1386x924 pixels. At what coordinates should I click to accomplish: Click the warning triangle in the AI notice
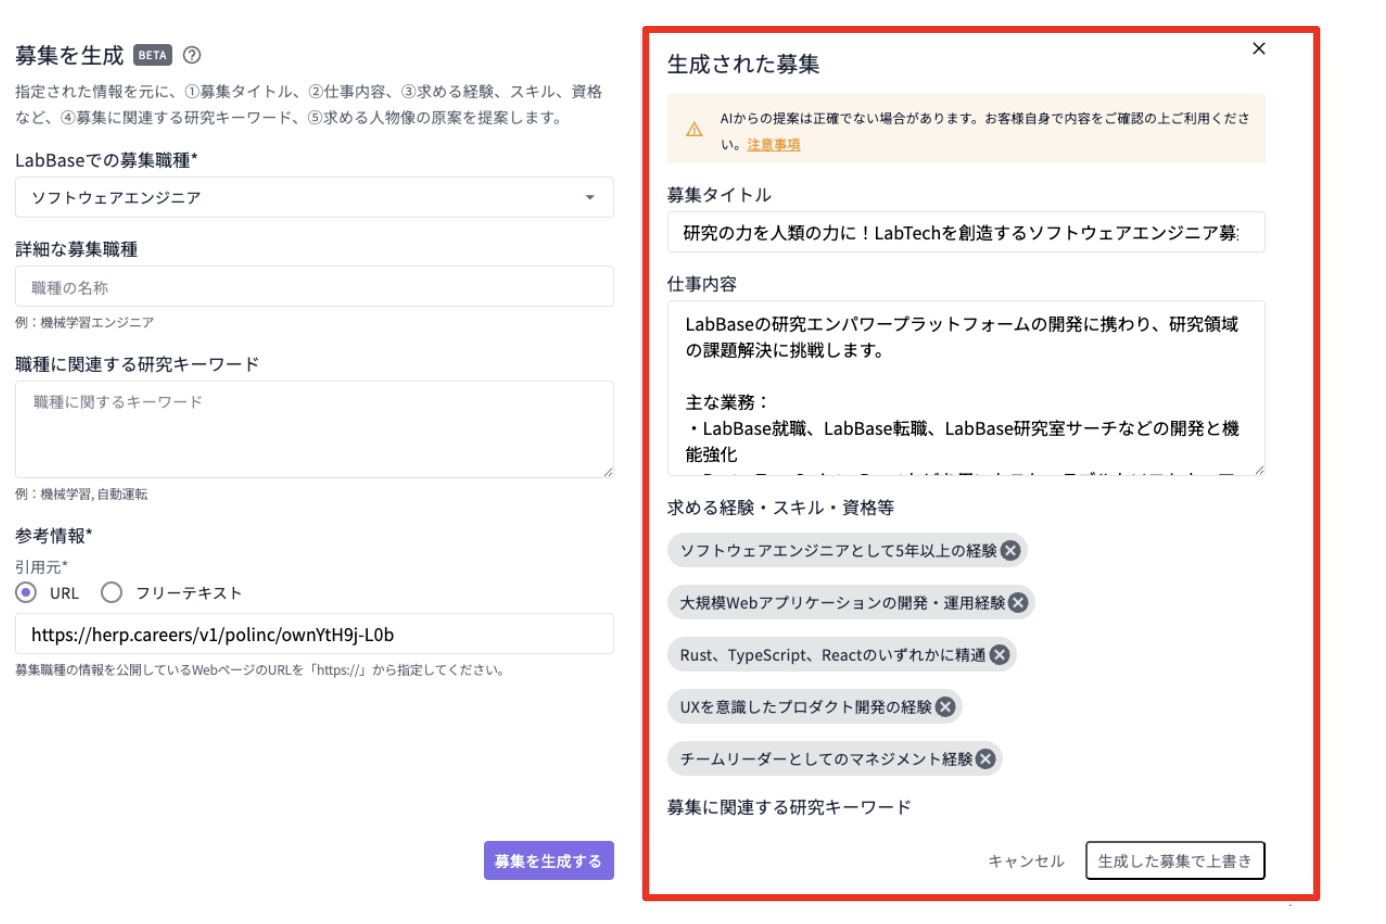coord(696,129)
